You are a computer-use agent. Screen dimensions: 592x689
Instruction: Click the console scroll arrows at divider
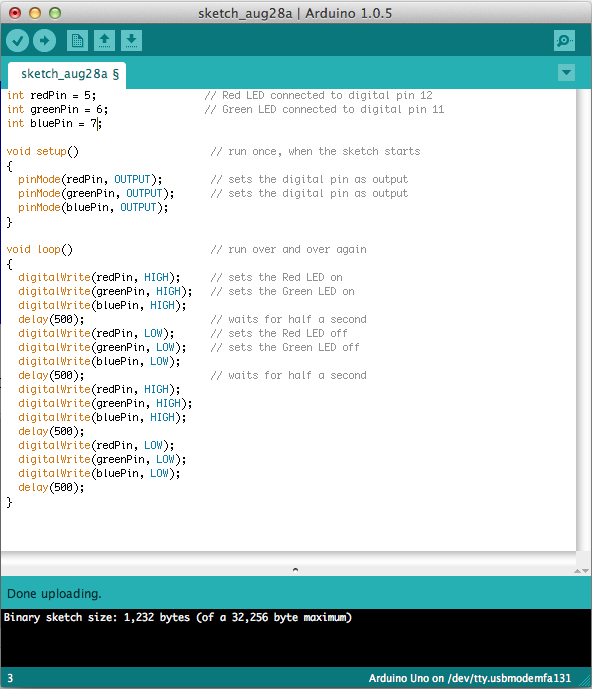coord(581,571)
